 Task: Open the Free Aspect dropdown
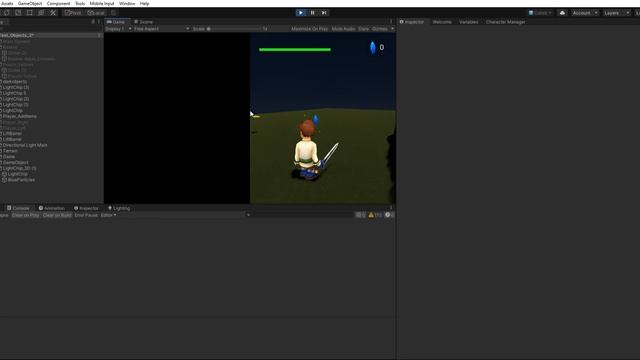coord(162,29)
